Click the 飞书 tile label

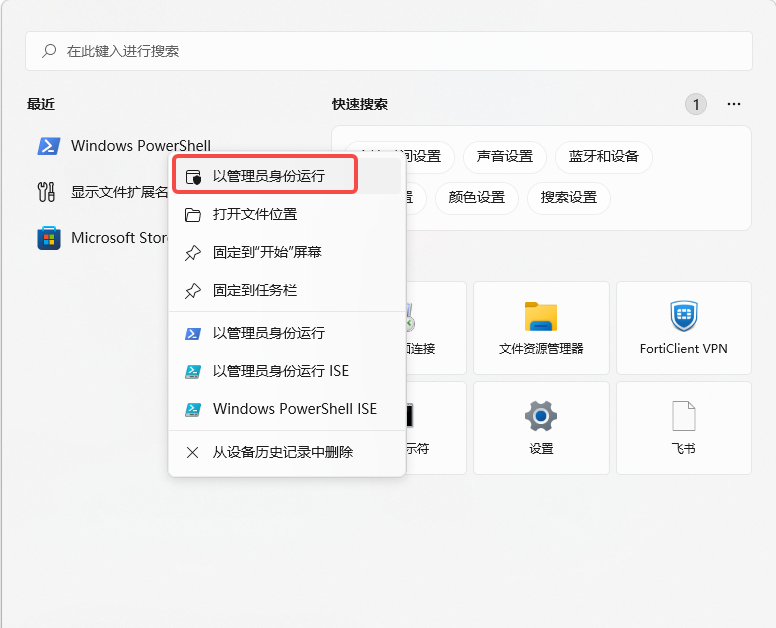pyautogui.click(x=683, y=449)
